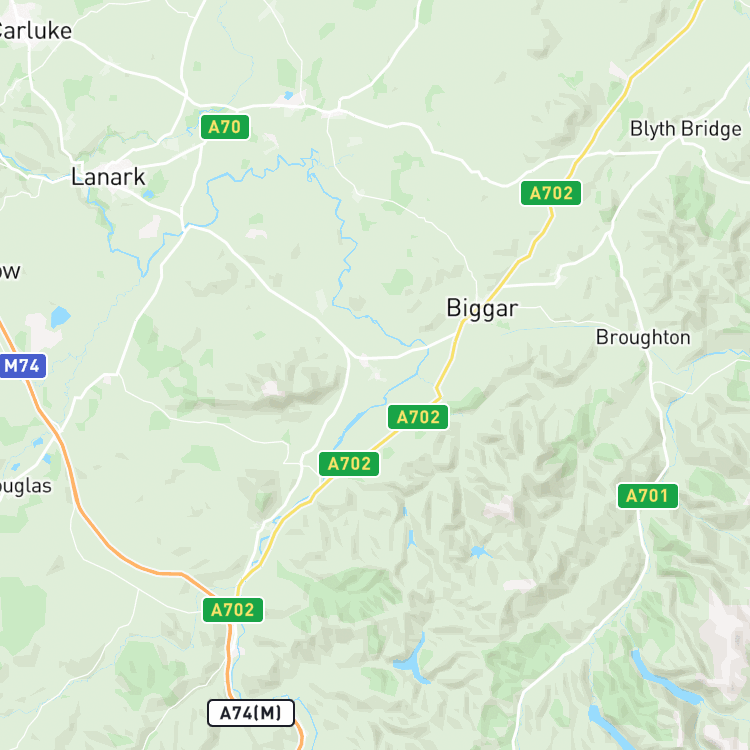
Task: Click the A702 shield southwest of Biggar
Action: (349, 464)
